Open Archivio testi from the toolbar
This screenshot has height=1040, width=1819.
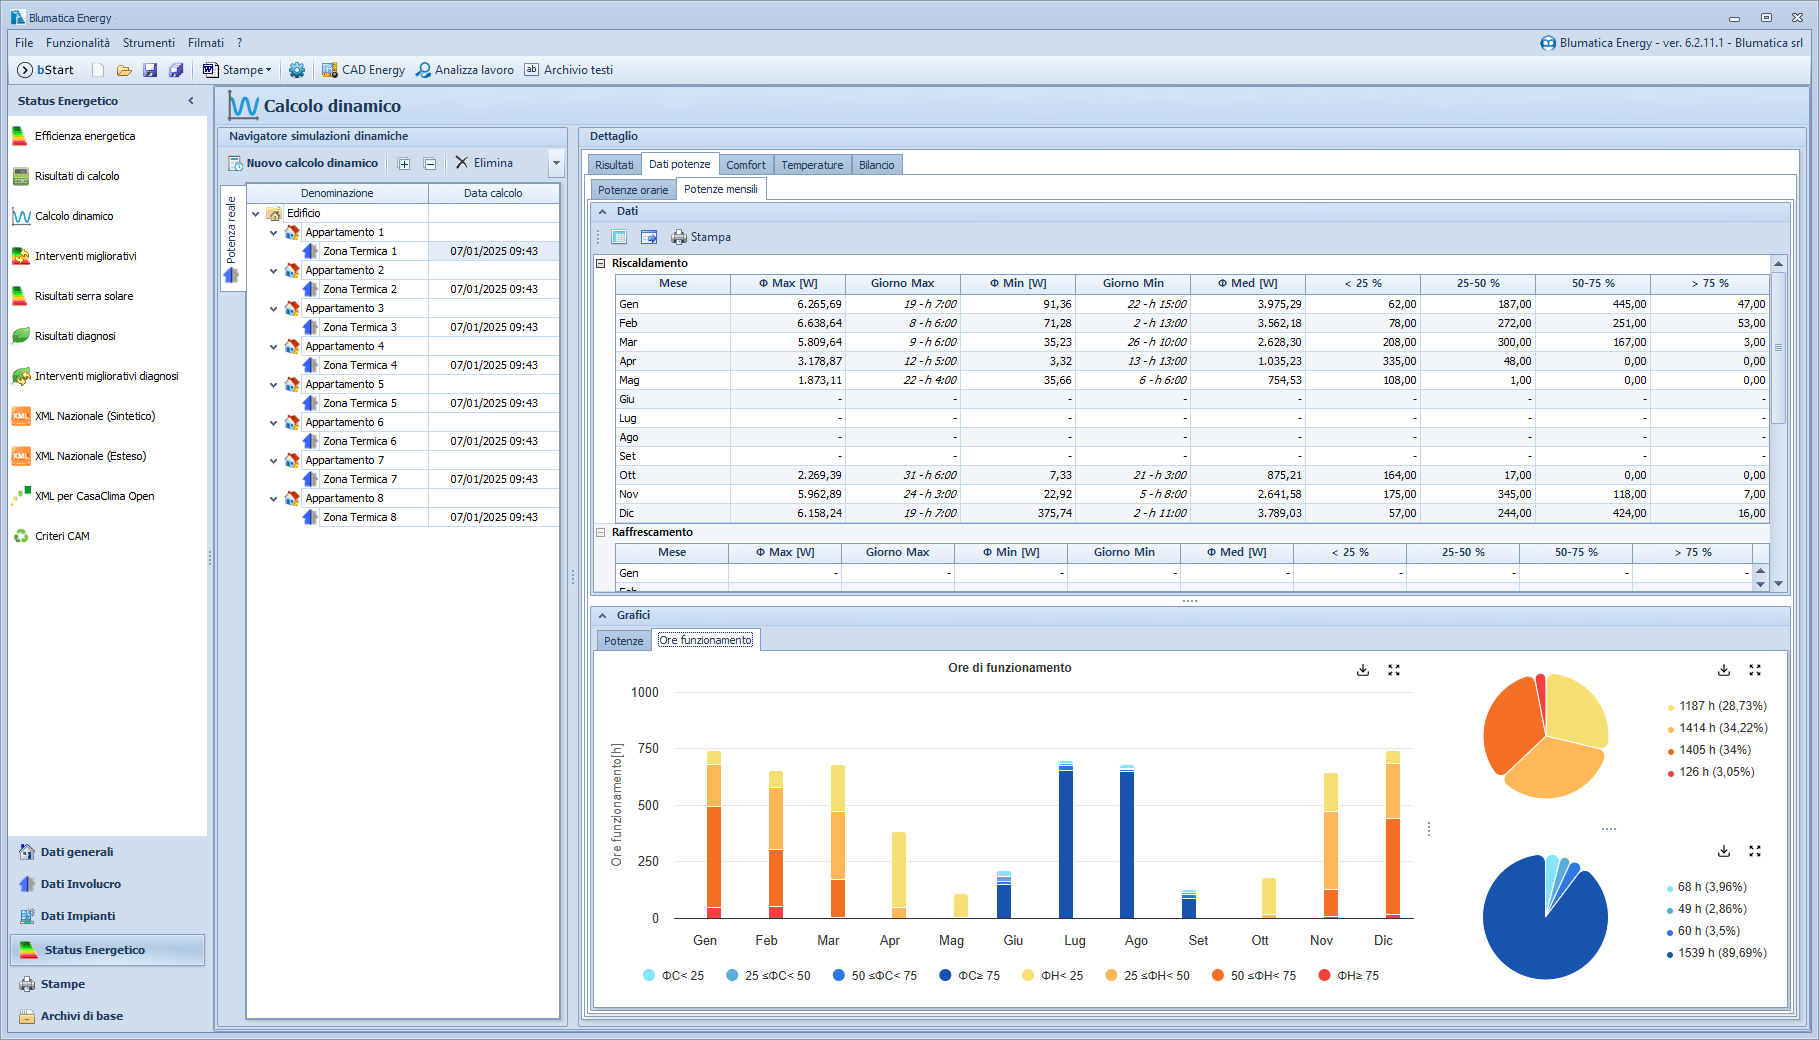[568, 70]
